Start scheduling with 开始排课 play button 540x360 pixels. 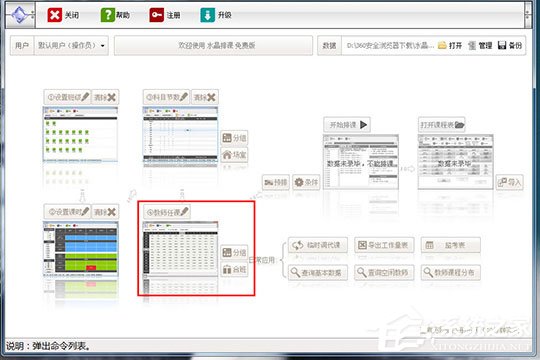click(x=347, y=125)
